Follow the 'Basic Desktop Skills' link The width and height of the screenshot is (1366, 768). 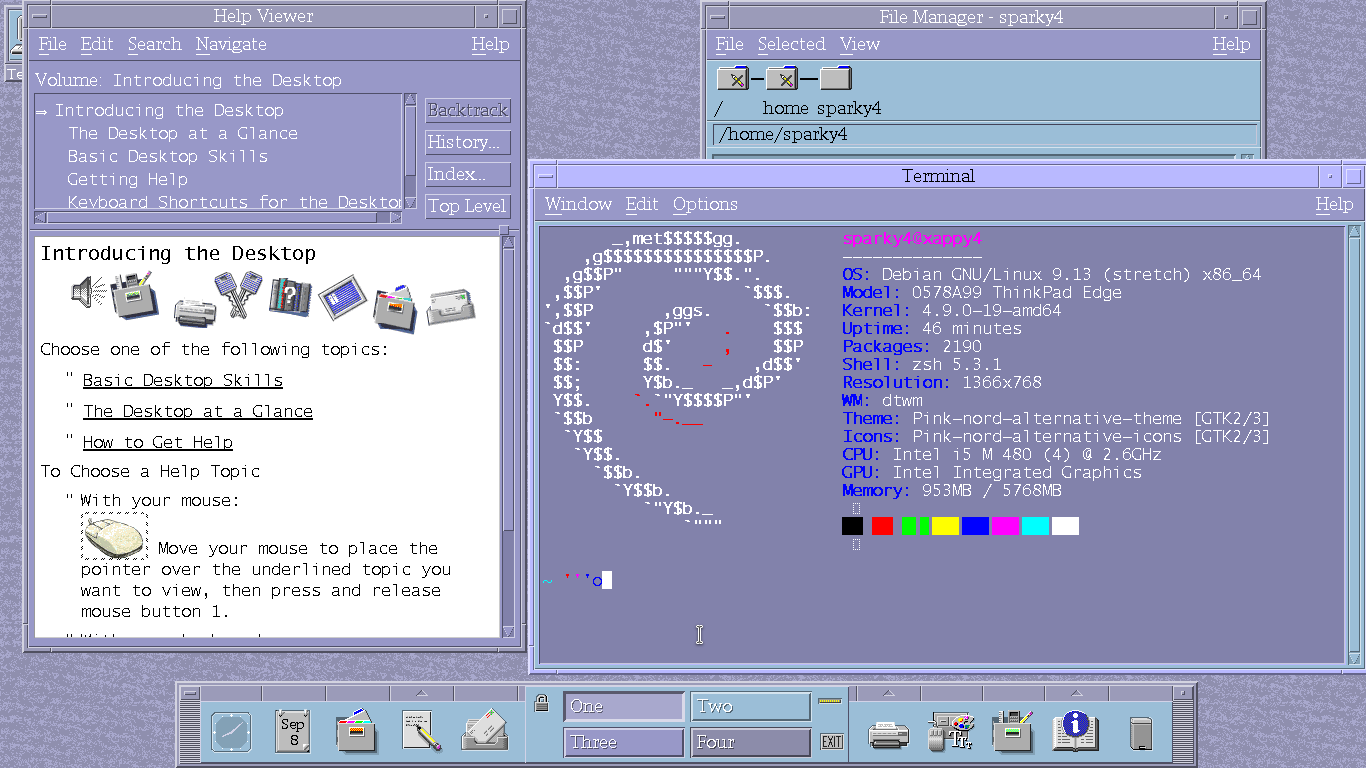182,380
